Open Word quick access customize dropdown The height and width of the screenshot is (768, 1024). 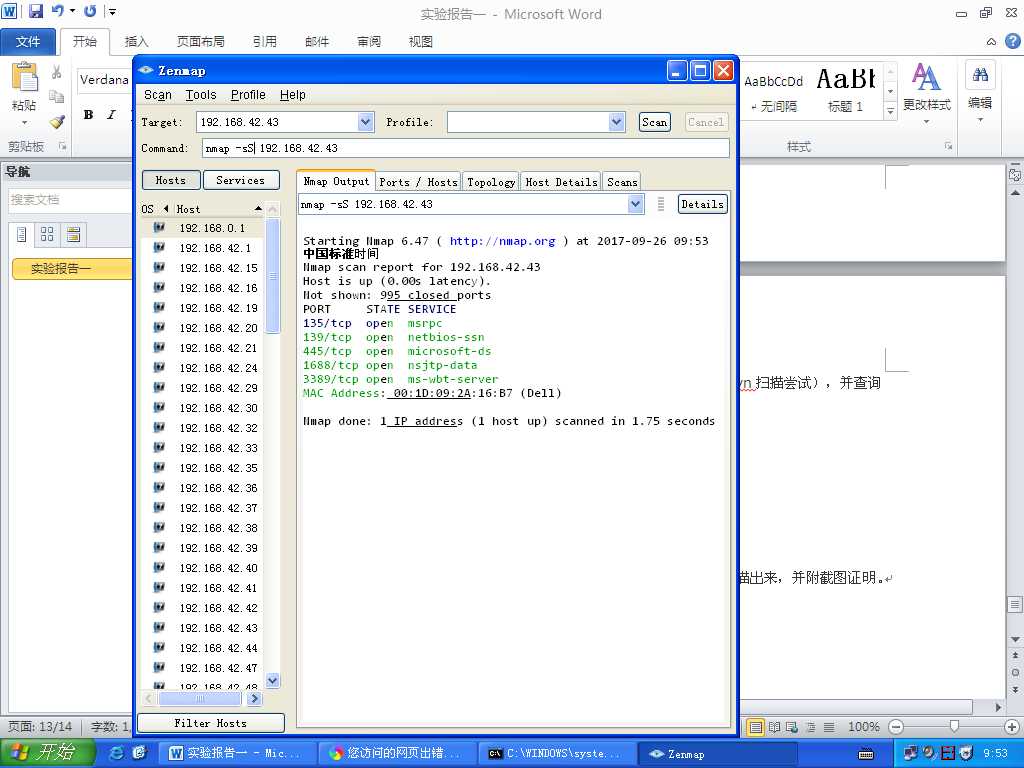[x=112, y=11]
